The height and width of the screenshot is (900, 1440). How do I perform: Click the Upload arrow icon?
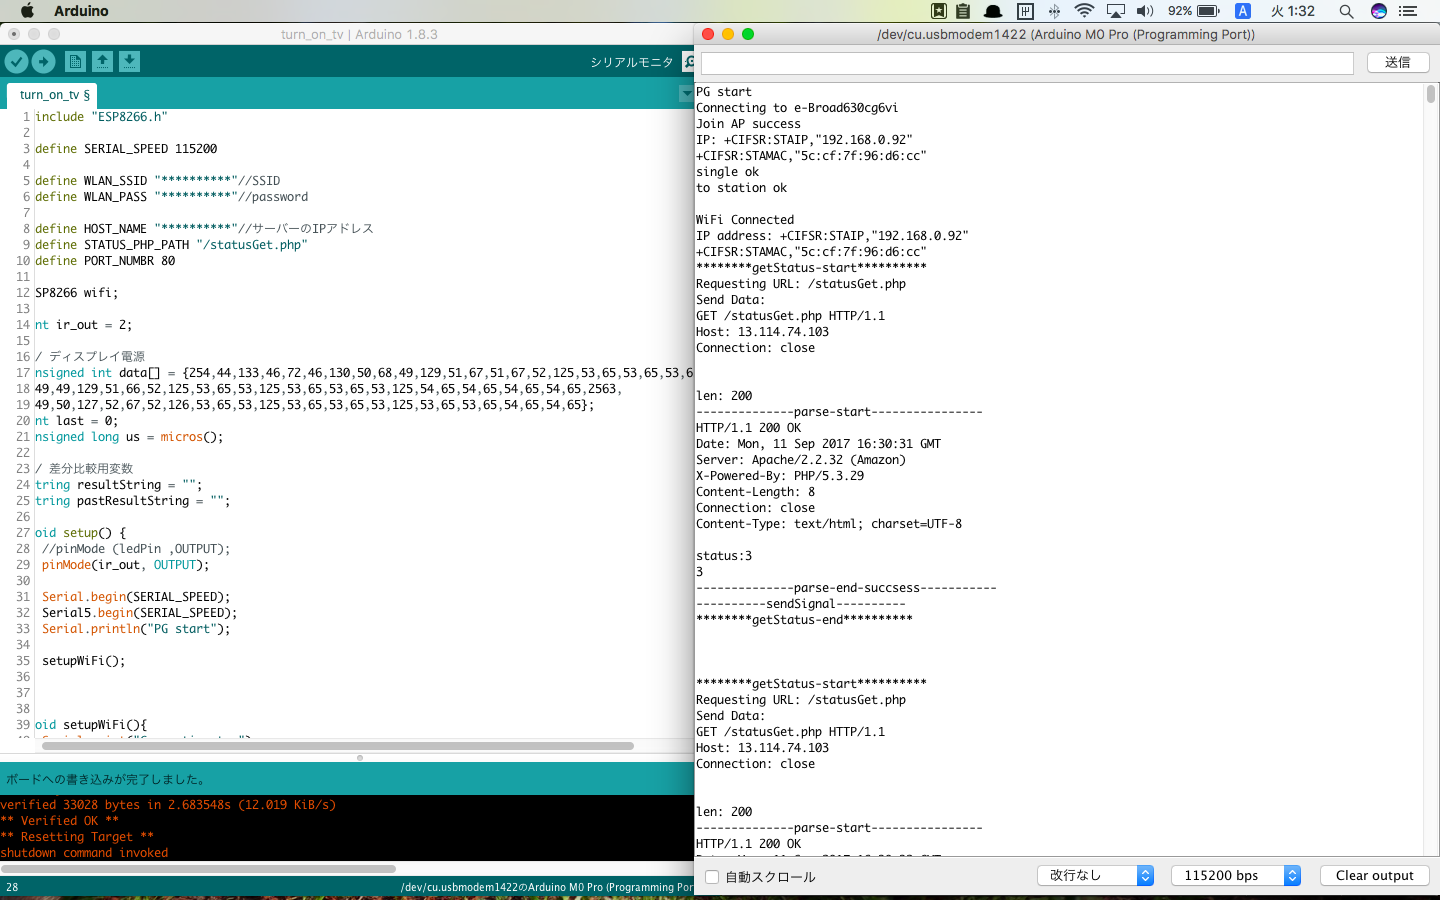pyautogui.click(x=44, y=62)
